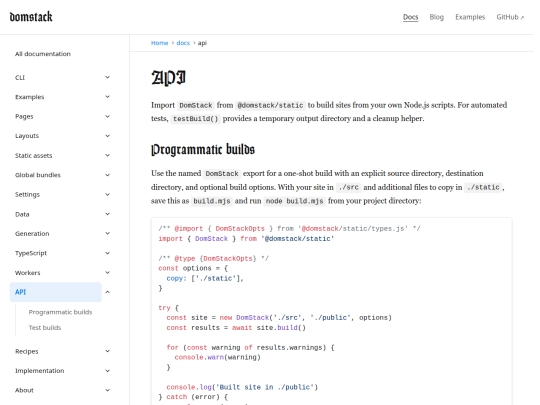Click the Home breadcrumb link
This screenshot has width=540, height=405.
pos(159,43)
